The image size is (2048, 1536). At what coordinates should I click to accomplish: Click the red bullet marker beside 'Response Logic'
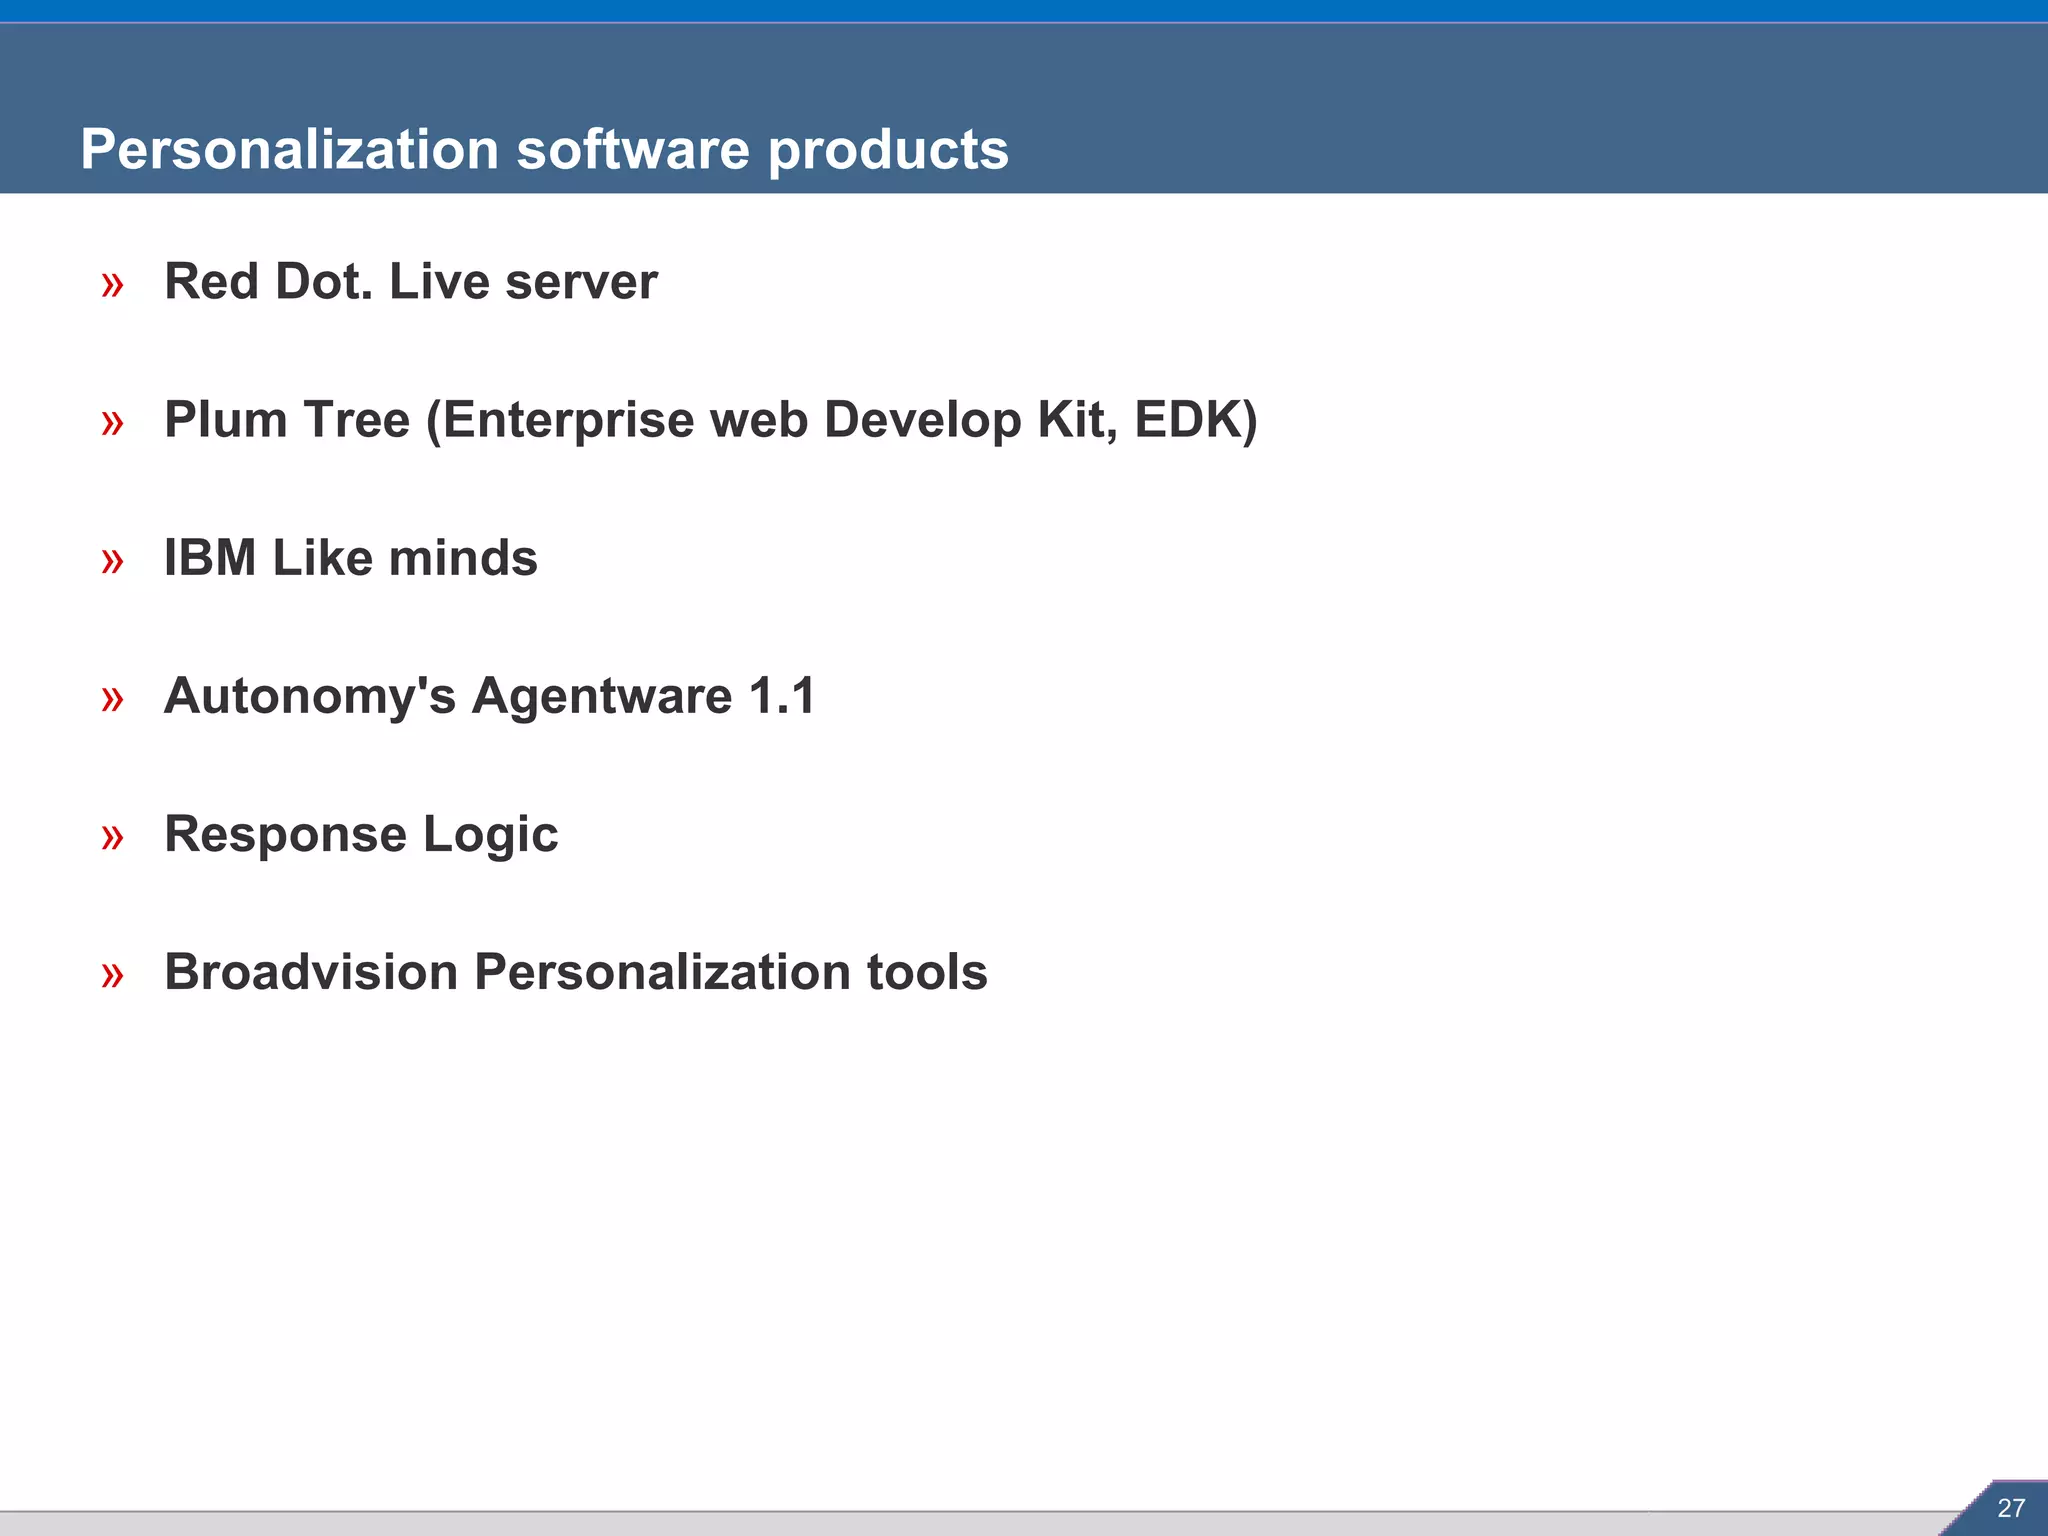tap(112, 838)
